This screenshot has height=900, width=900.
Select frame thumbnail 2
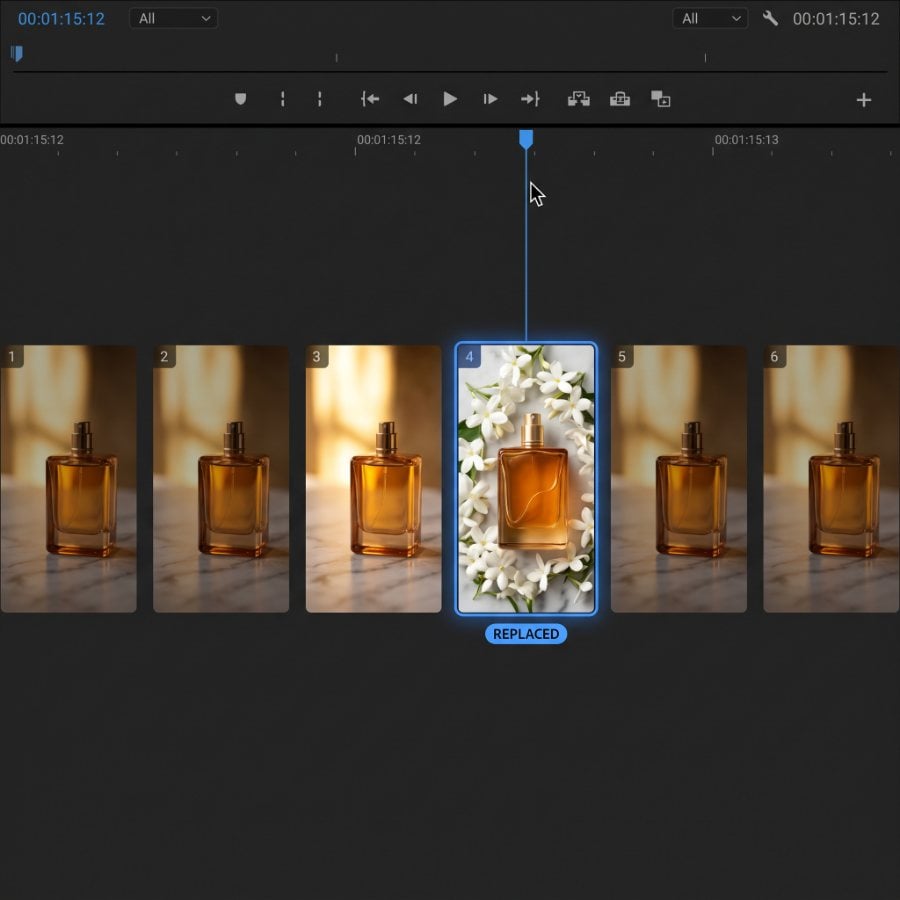[x=221, y=479]
